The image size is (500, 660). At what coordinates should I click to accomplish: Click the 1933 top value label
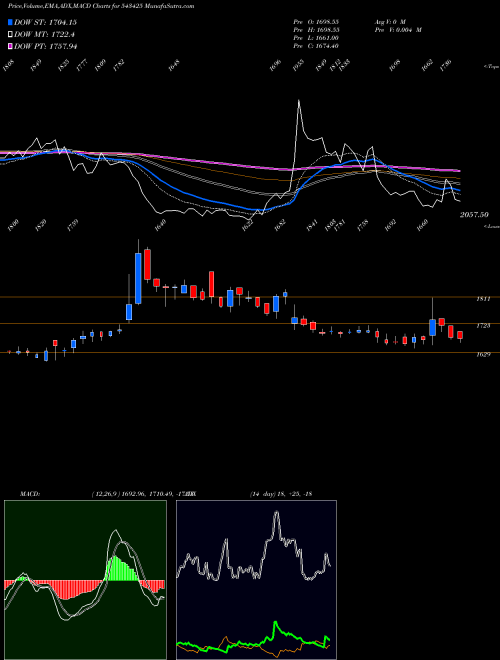click(298, 65)
